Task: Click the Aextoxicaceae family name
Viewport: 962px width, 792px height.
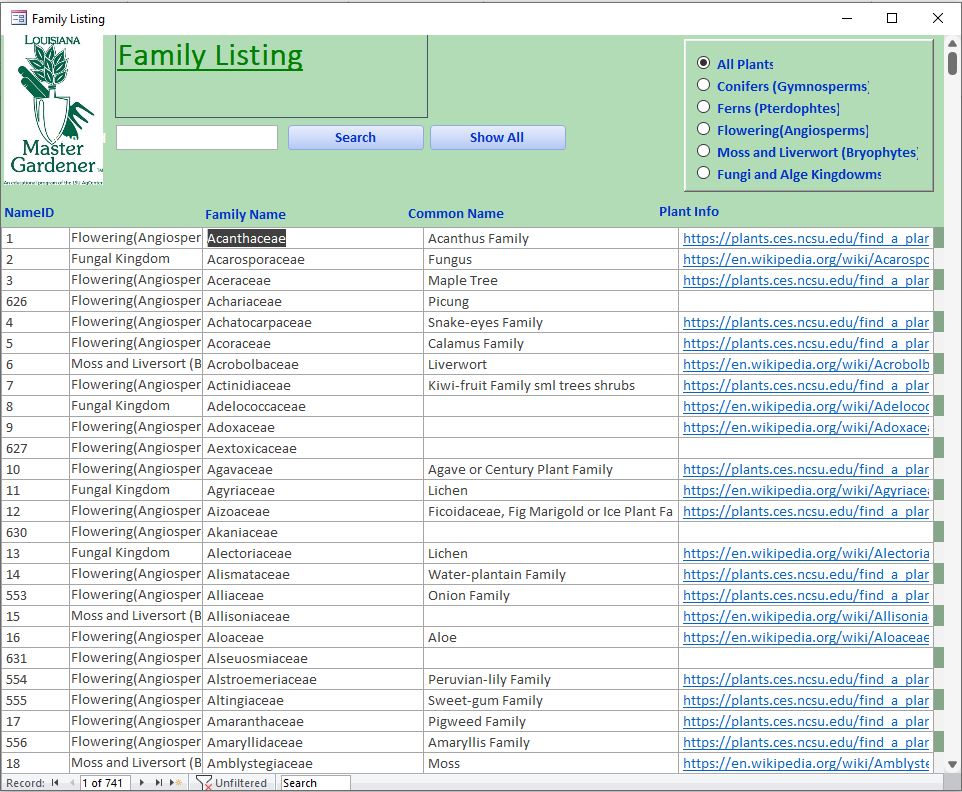Action: tap(312, 448)
